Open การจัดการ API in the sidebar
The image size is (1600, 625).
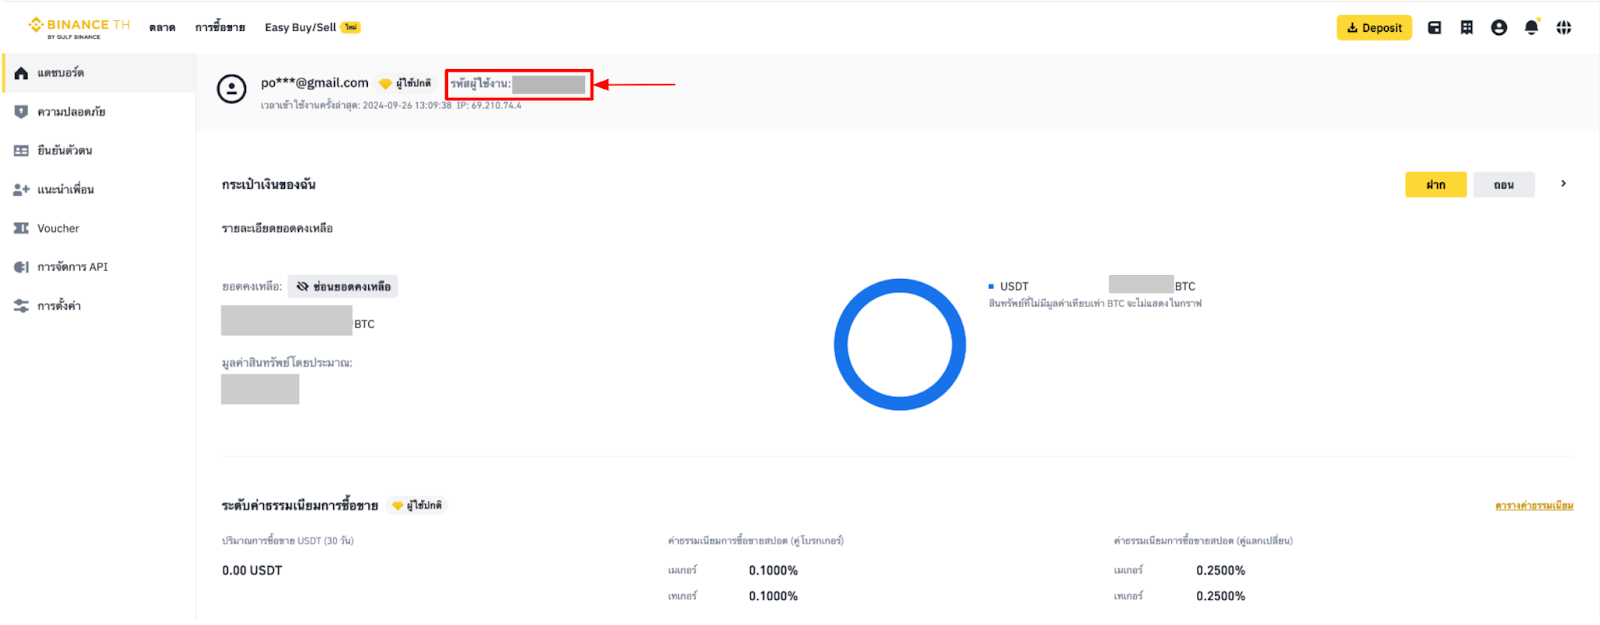click(x=72, y=267)
